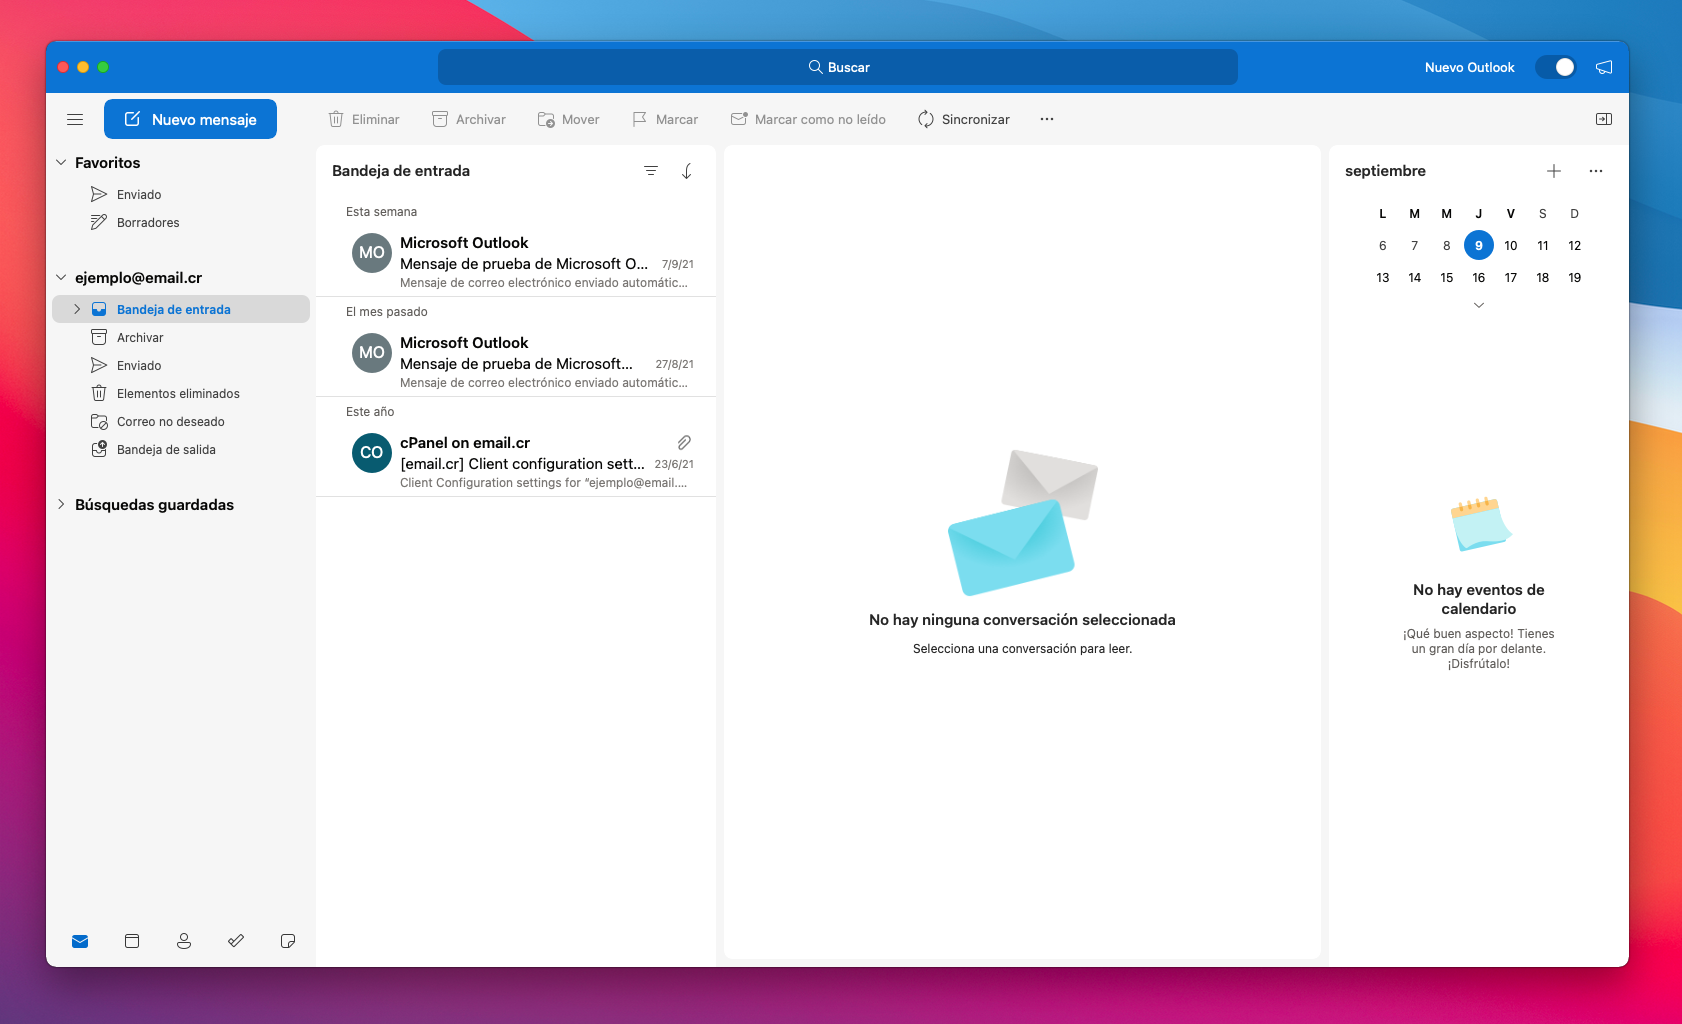1682x1024 pixels.
Task: Toggle the Nuevo Outlook switch
Action: point(1556,67)
